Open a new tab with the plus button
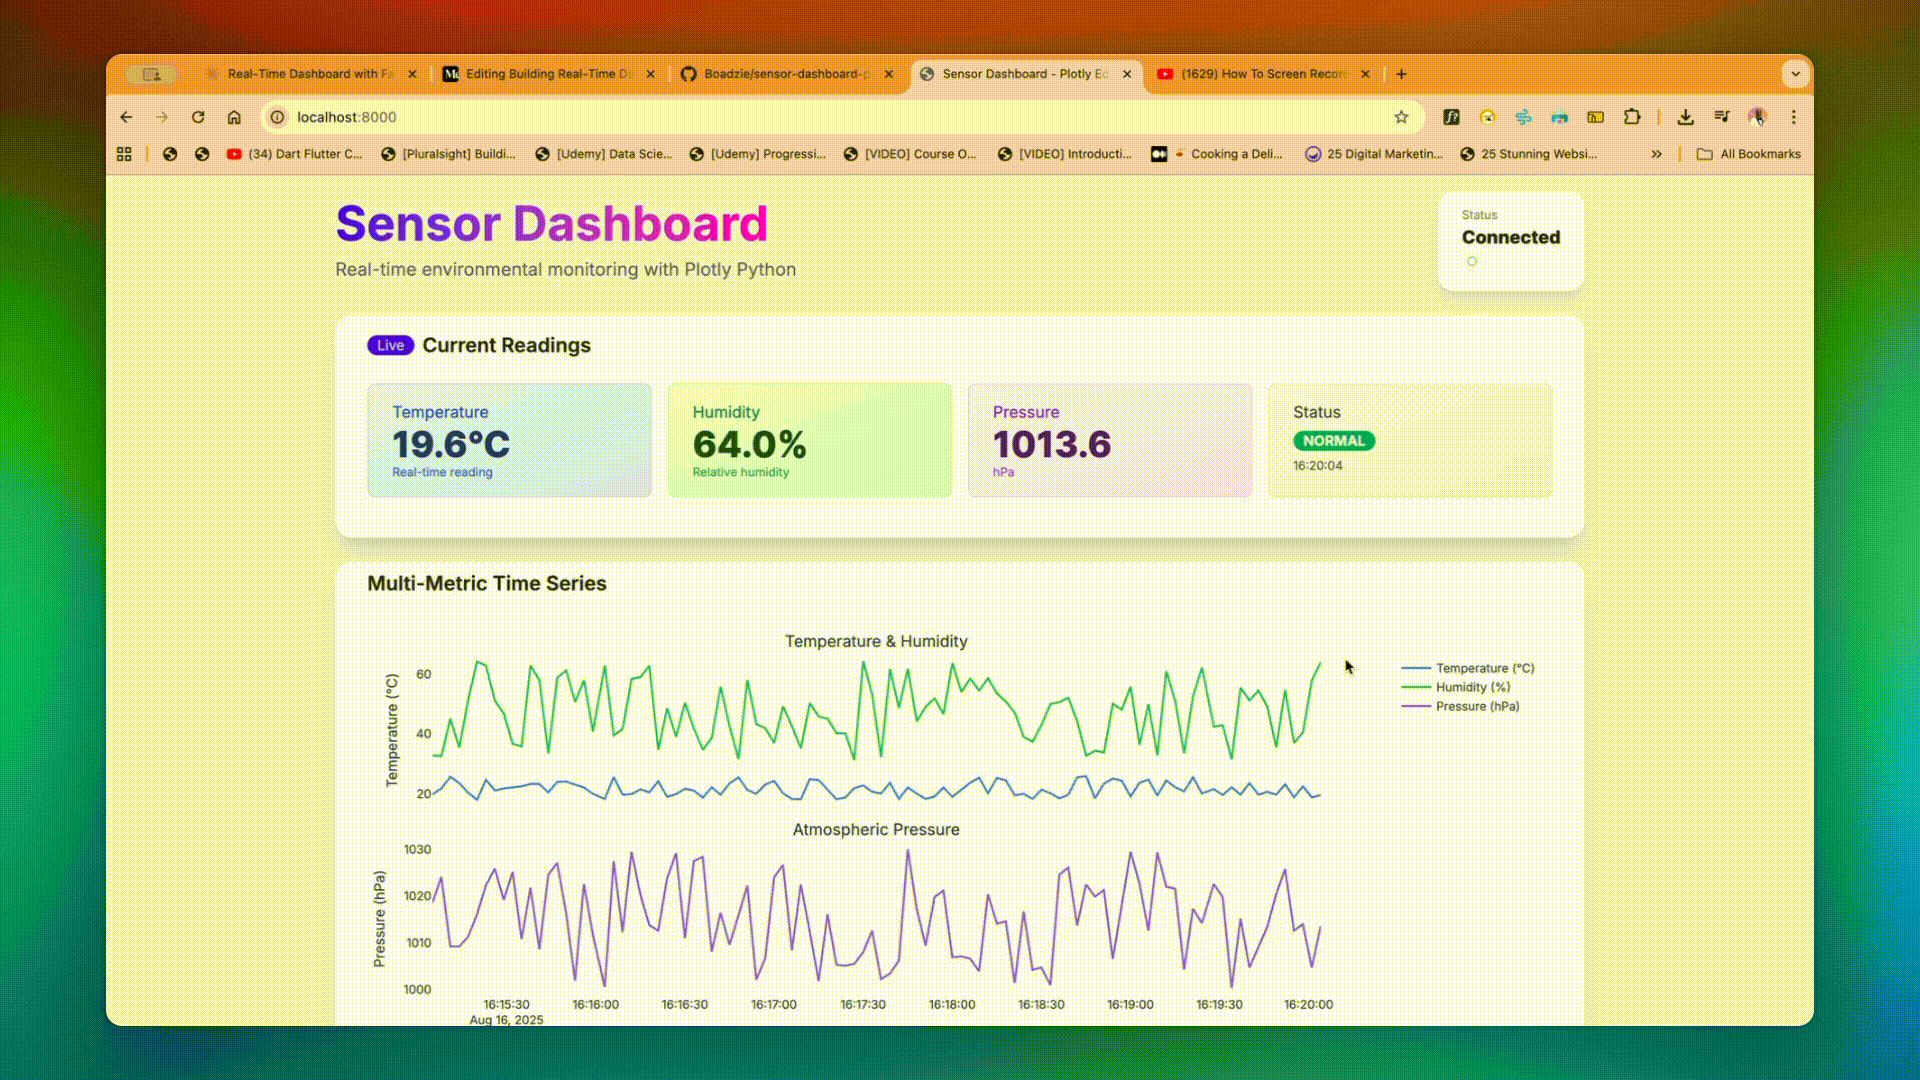Viewport: 1920px width, 1080px height. pos(1402,74)
